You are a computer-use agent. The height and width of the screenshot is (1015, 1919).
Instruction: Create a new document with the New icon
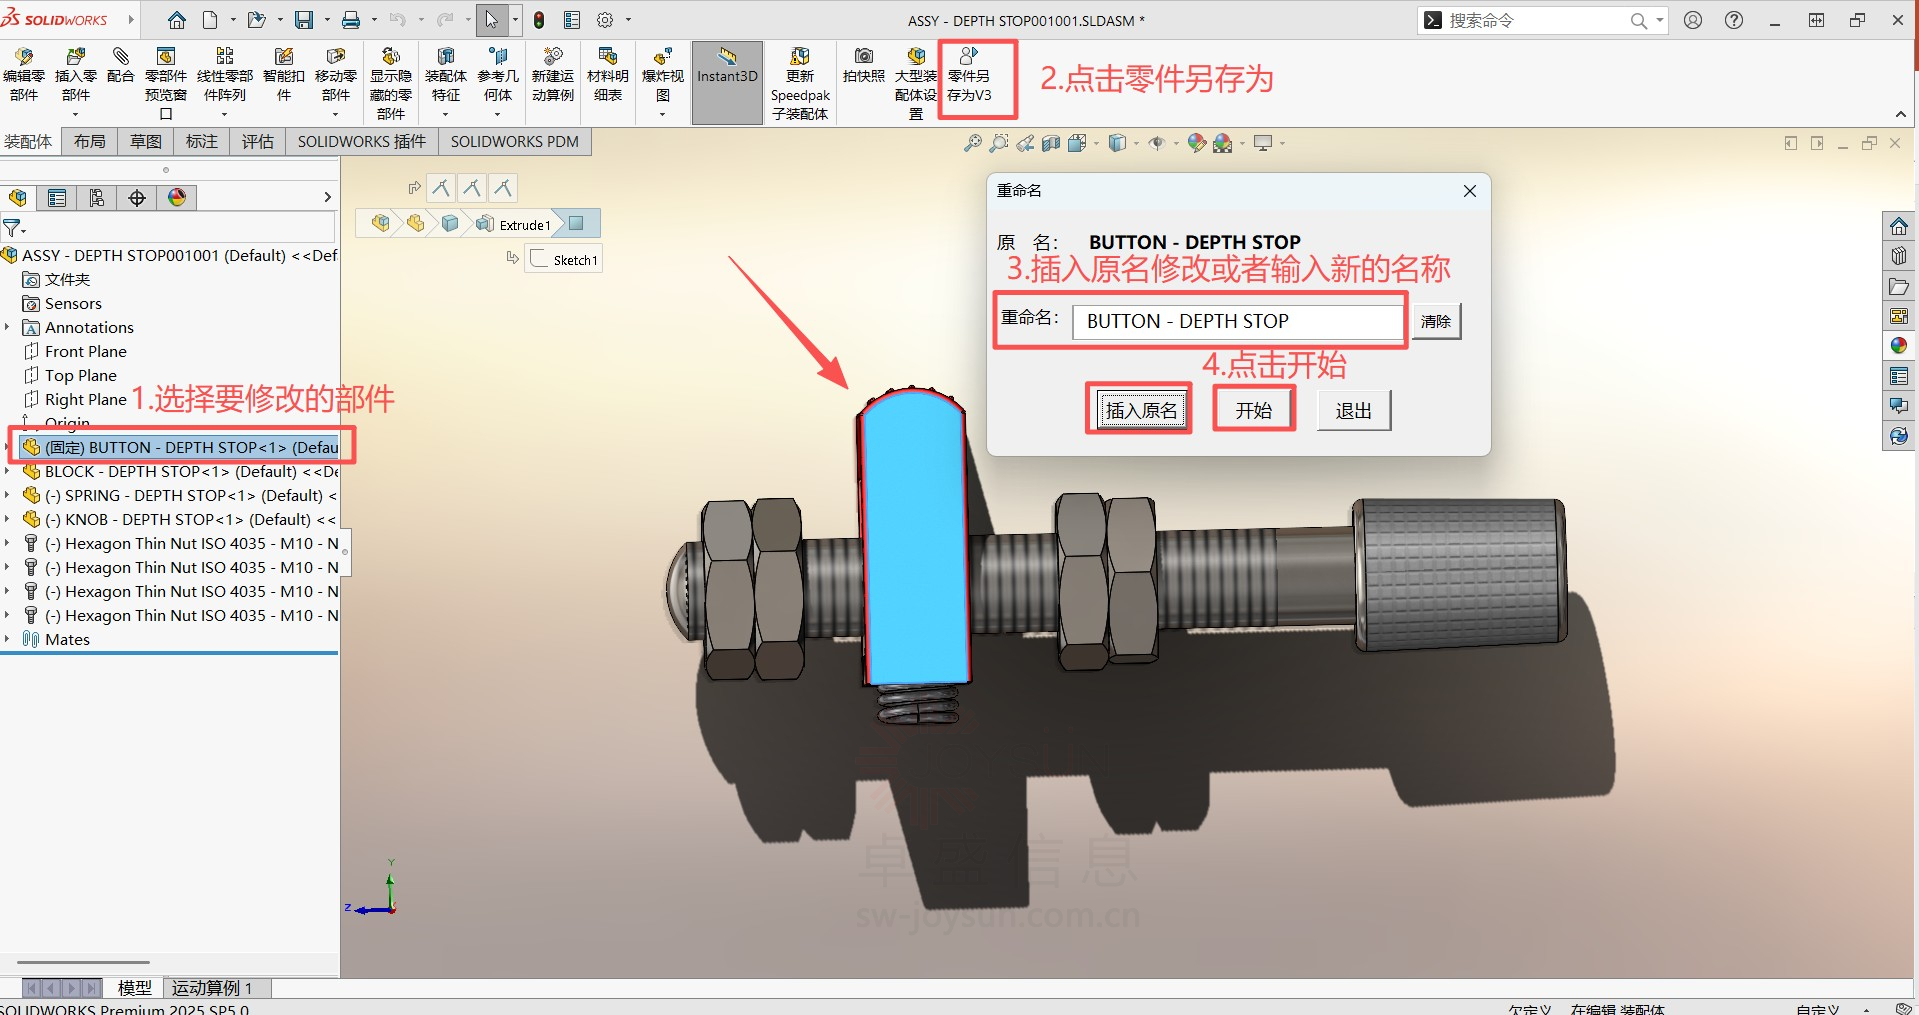coord(210,20)
